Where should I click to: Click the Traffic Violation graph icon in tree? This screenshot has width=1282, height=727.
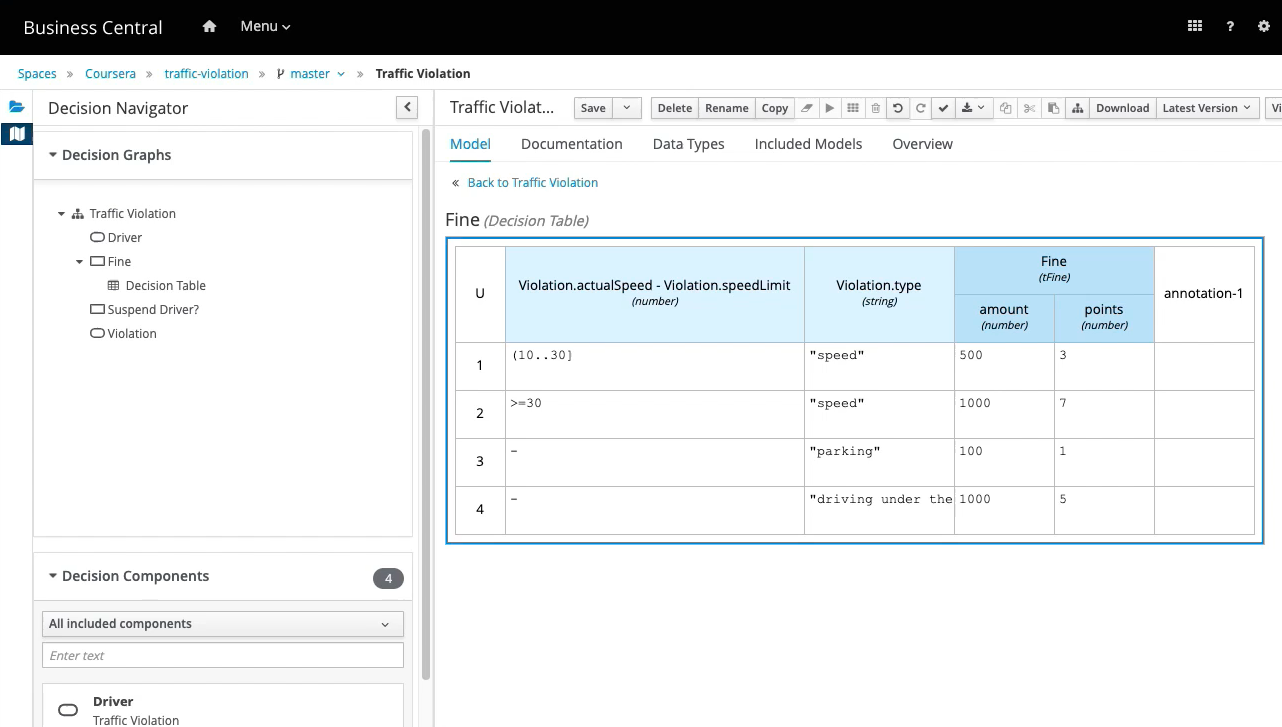78,214
